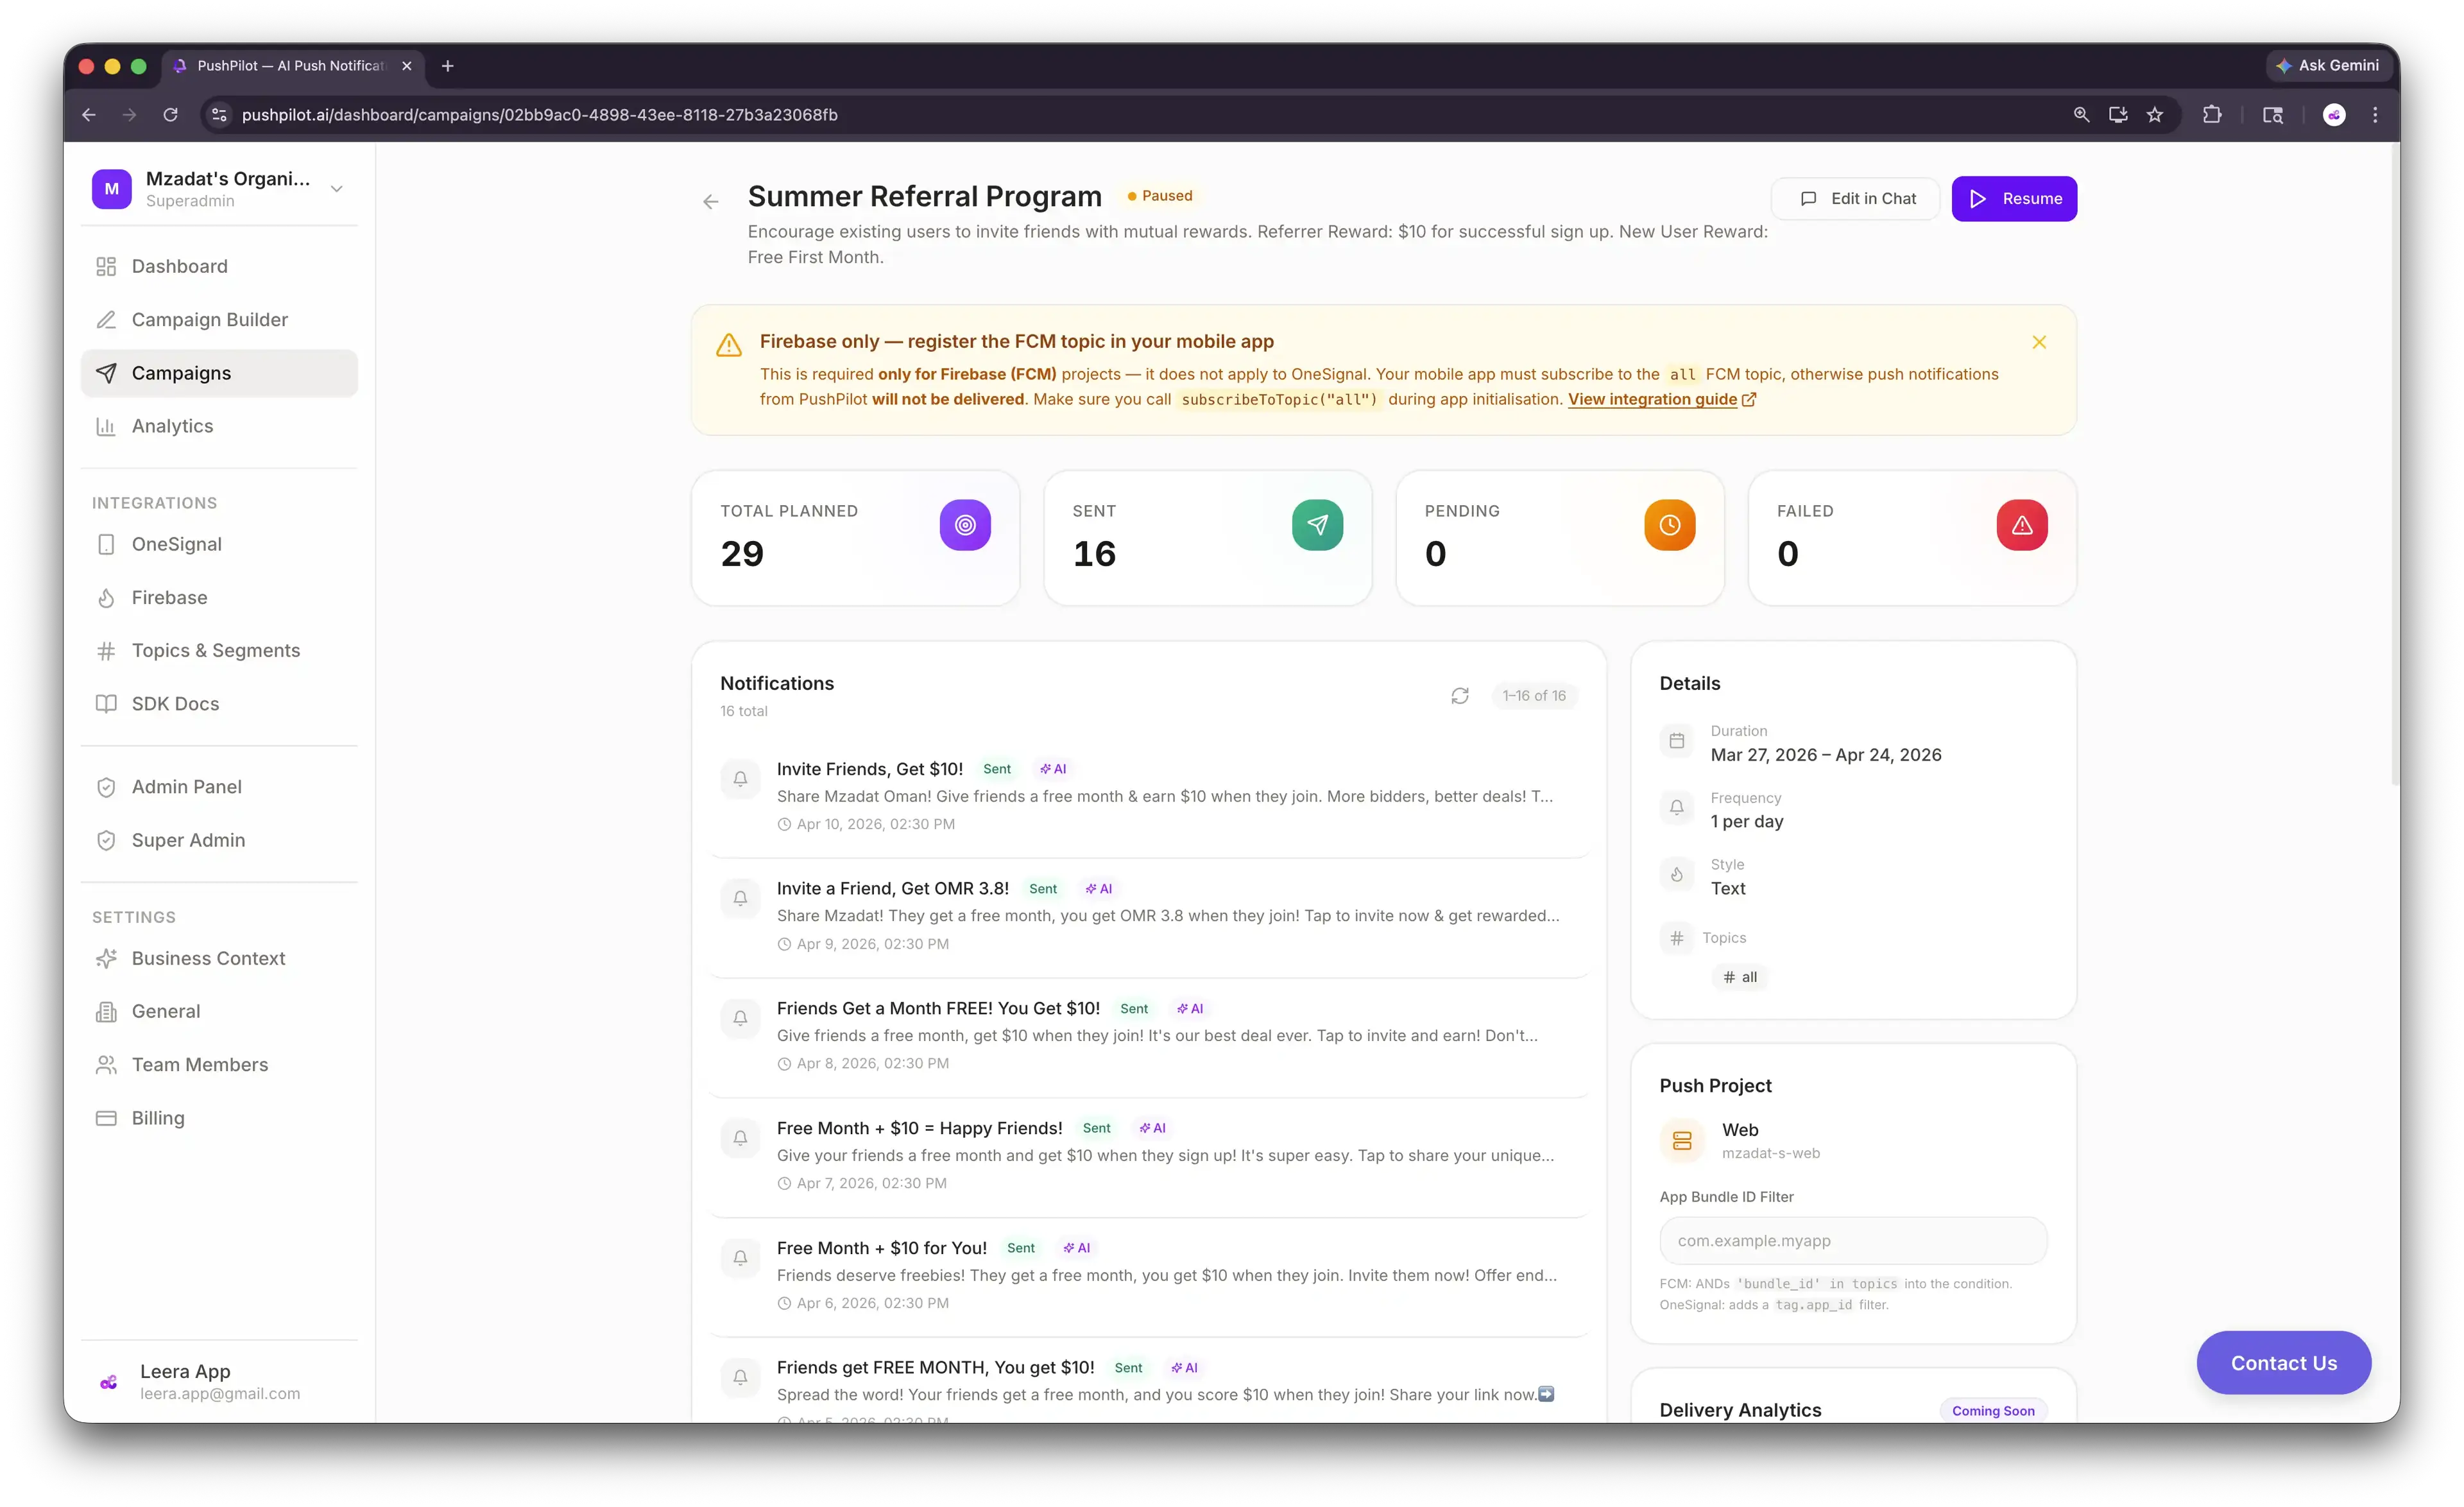This screenshot has width=2464, height=1507.
Task: Open SDK Docs
Action: 219,704
